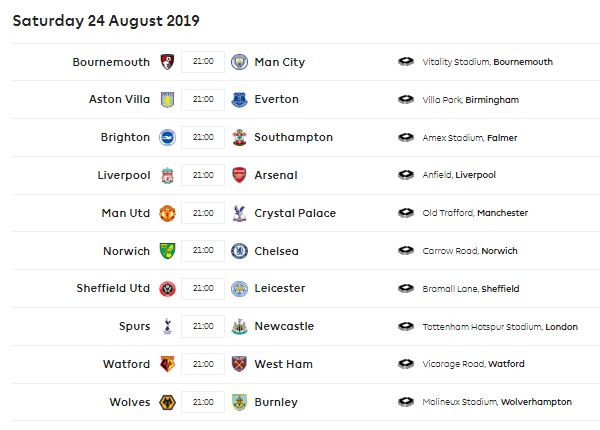Click the Arsenal badge icon
The height and width of the screenshot is (430, 600).
[x=239, y=175]
